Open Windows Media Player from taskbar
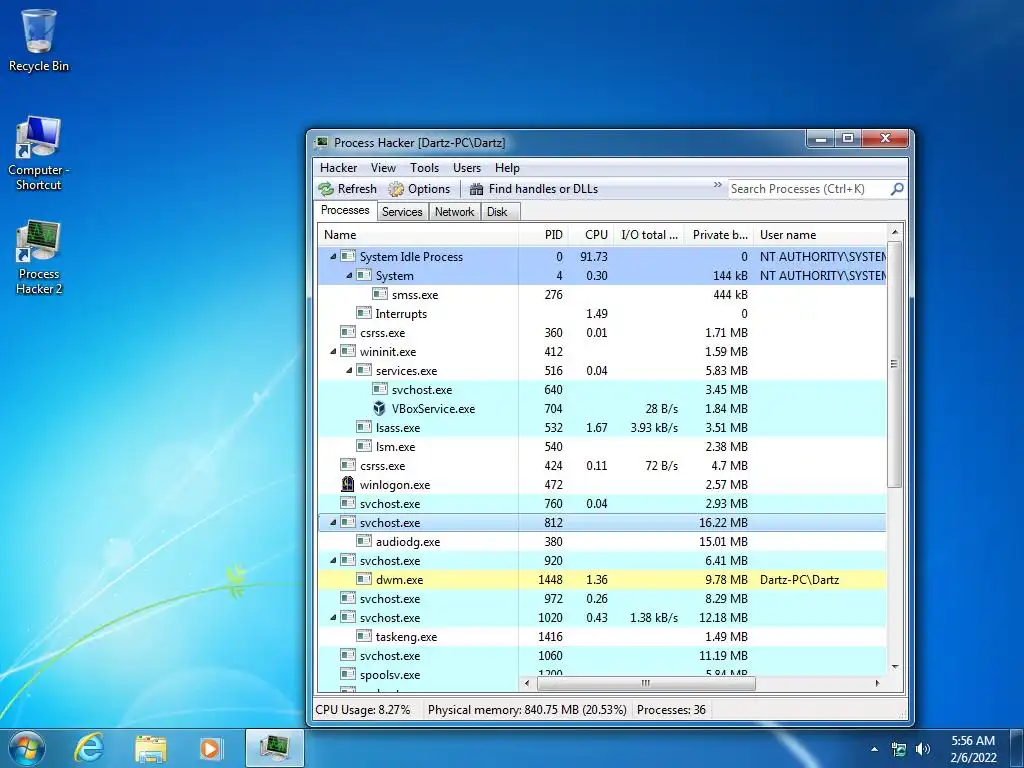This screenshot has width=1024, height=768. click(211, 748)
